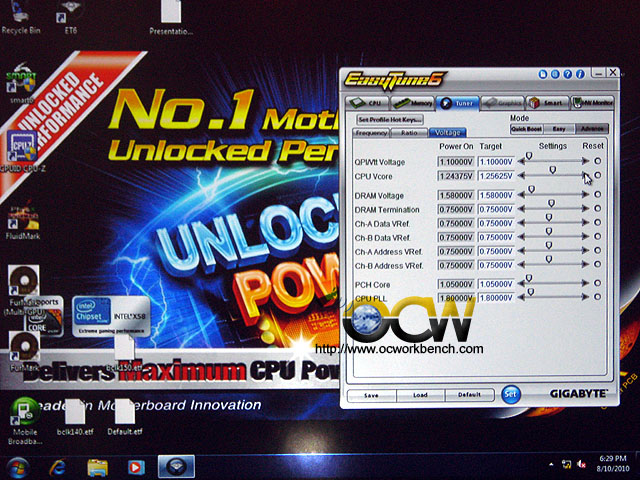Choose Advance mode
The width and height of the screenshot is (640, 480).
(x=592, y=129)
